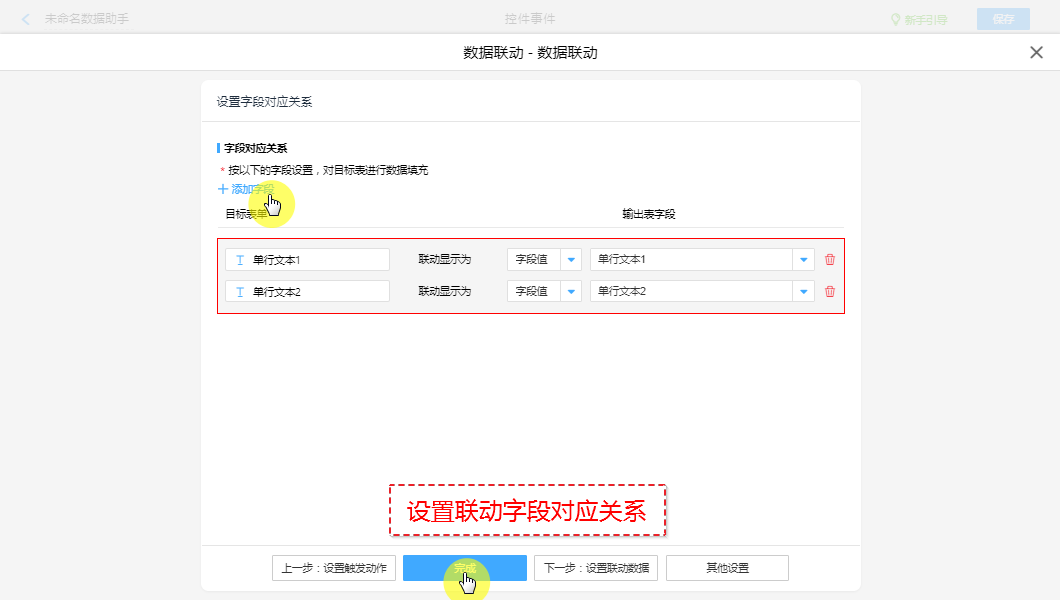Open the output field dropdown showing 单行文本1
1060x600 pixels.
coord(803,260)
